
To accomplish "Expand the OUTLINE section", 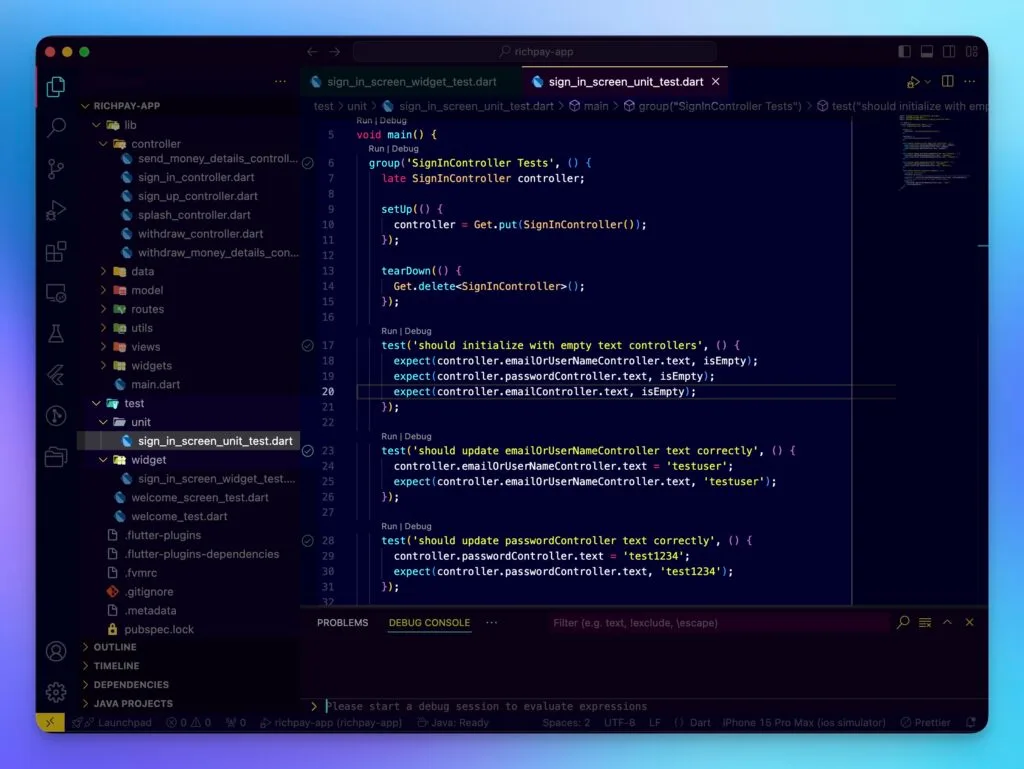I will tap(188, 647).
